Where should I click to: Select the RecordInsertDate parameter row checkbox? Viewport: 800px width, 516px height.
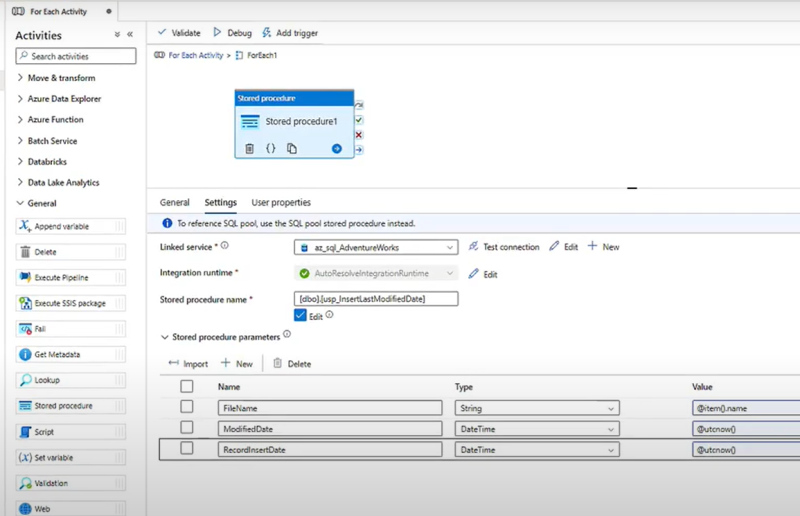click(187, 449)
